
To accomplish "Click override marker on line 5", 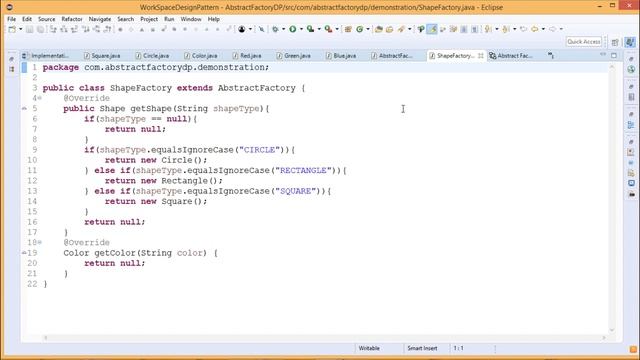I will coord(24,109).
